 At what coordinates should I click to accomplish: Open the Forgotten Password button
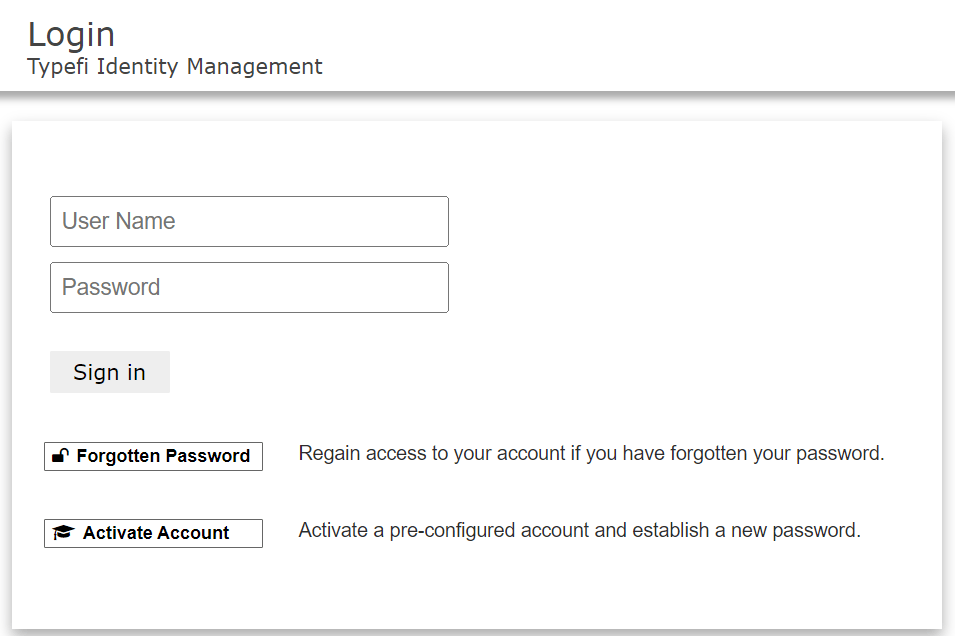(153, 456)
